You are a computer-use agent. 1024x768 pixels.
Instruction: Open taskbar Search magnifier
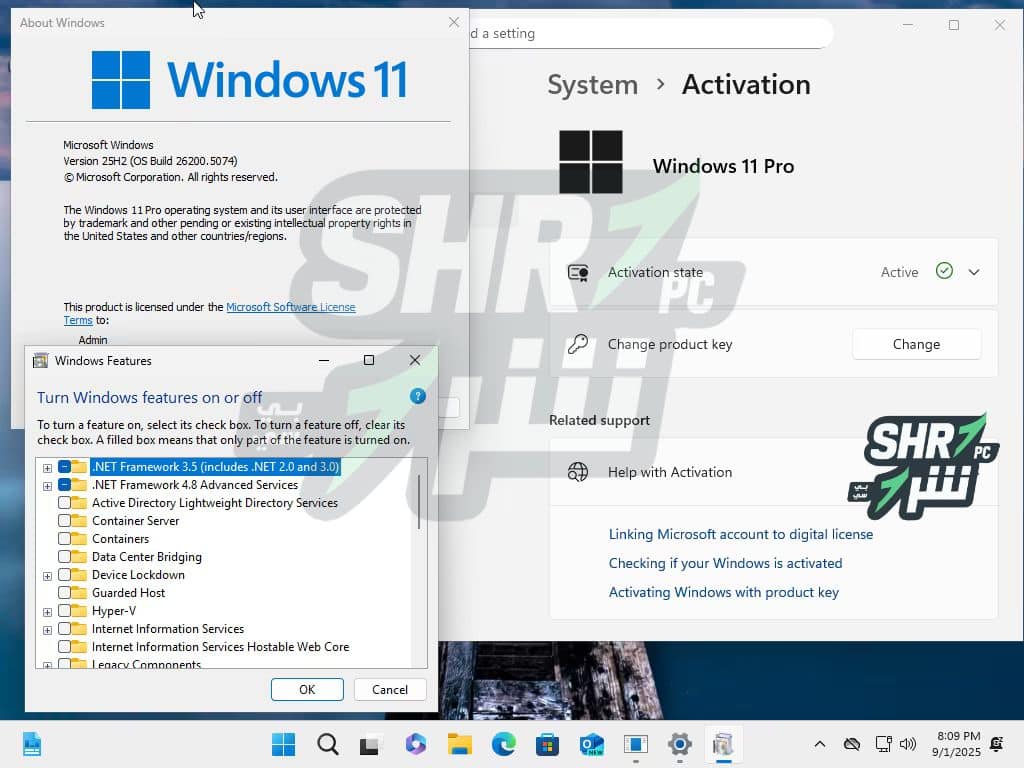[328, 744]
